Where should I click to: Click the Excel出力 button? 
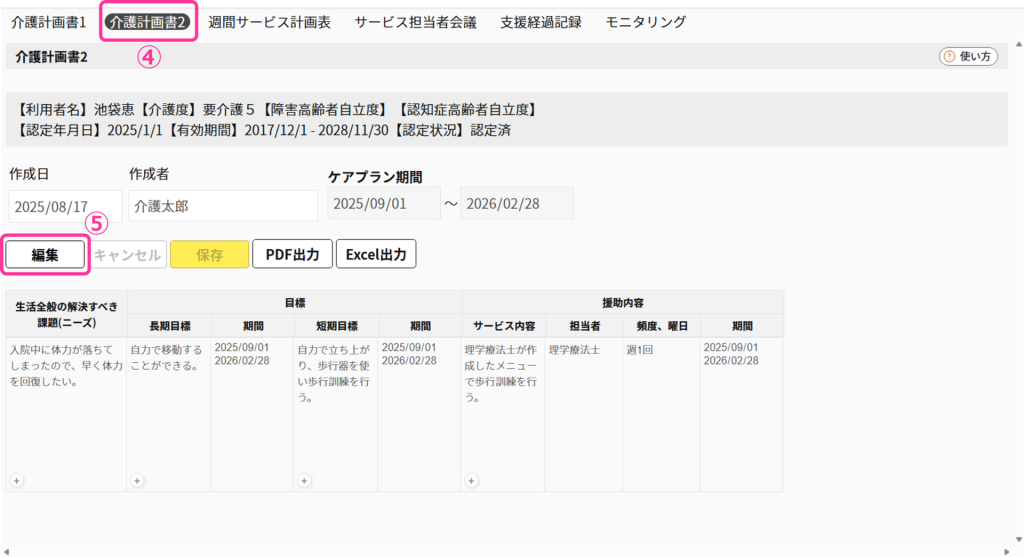[376, 255]
